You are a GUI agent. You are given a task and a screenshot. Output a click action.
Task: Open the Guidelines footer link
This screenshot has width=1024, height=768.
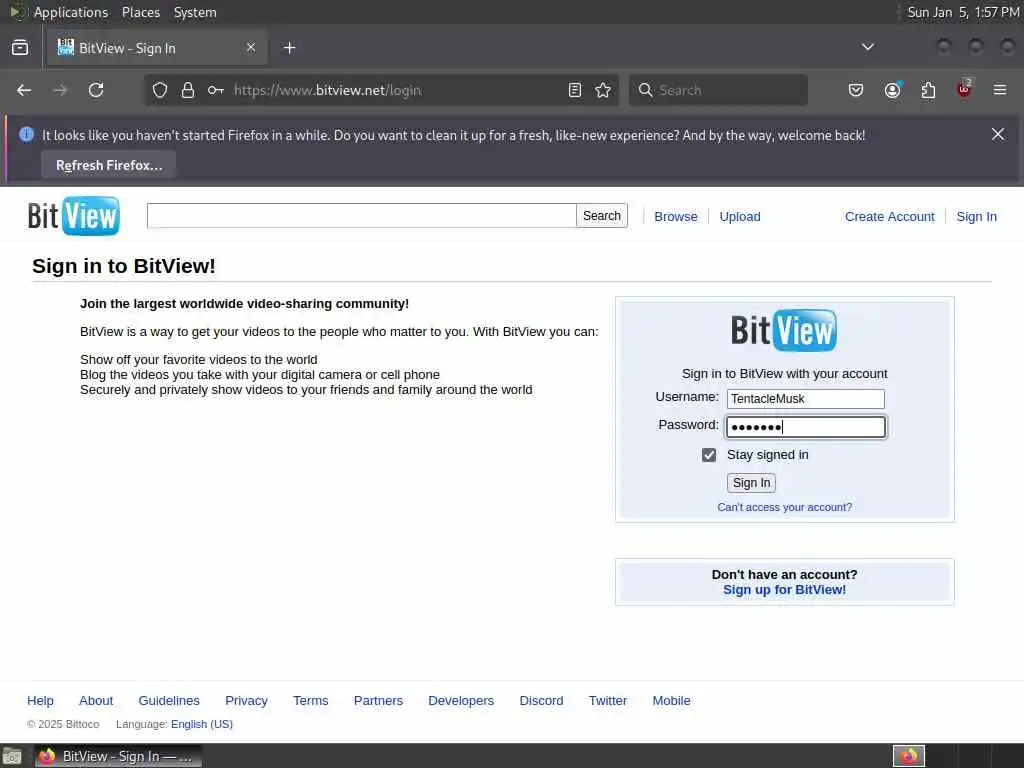pyautogui.click(x=169, y=701)
